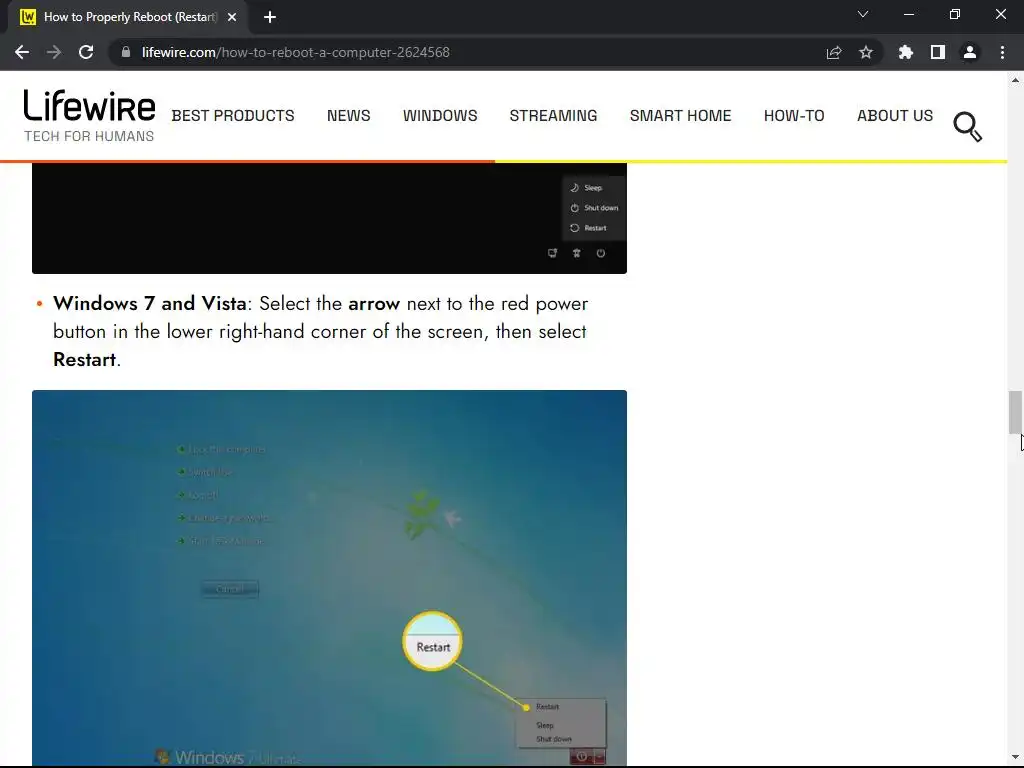Viewport: 1024px width, 768px height.
Task: Toggle the browser side panel icon
Action: 938,52
